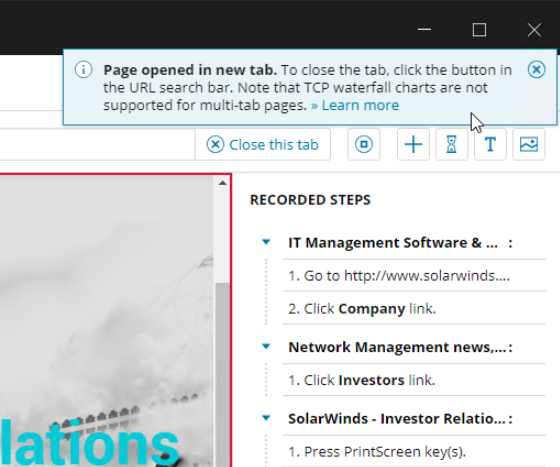This screenshot has width=560, height=467.
Task: Dismiss the notification with X icon
Action: [x=536, y=69]
